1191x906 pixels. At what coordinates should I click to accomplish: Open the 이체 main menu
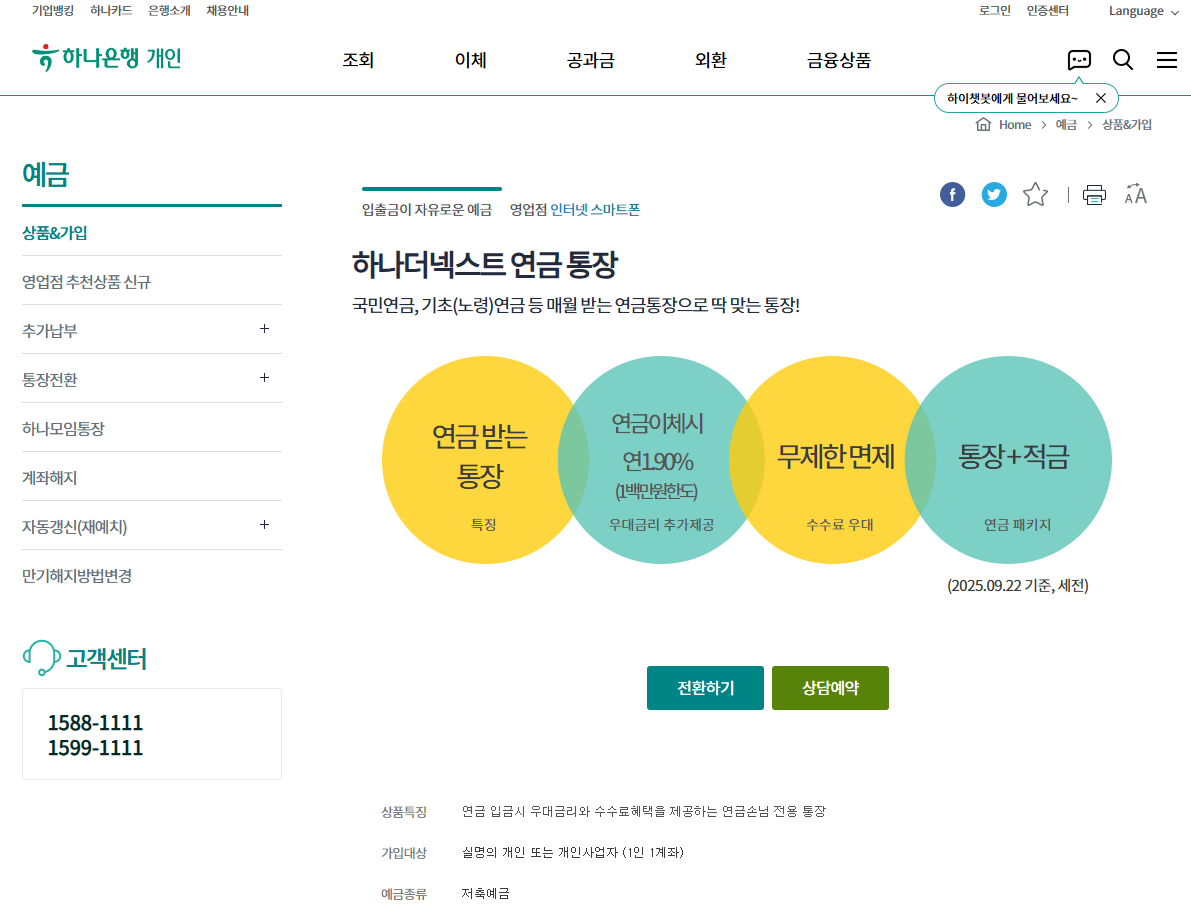(x=470, y=60)
